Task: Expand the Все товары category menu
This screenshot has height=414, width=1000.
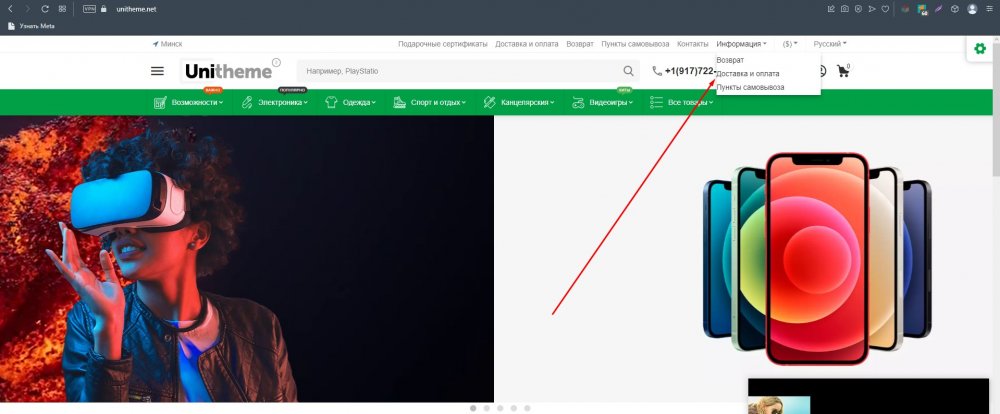Action: click(x=681, y=102)
